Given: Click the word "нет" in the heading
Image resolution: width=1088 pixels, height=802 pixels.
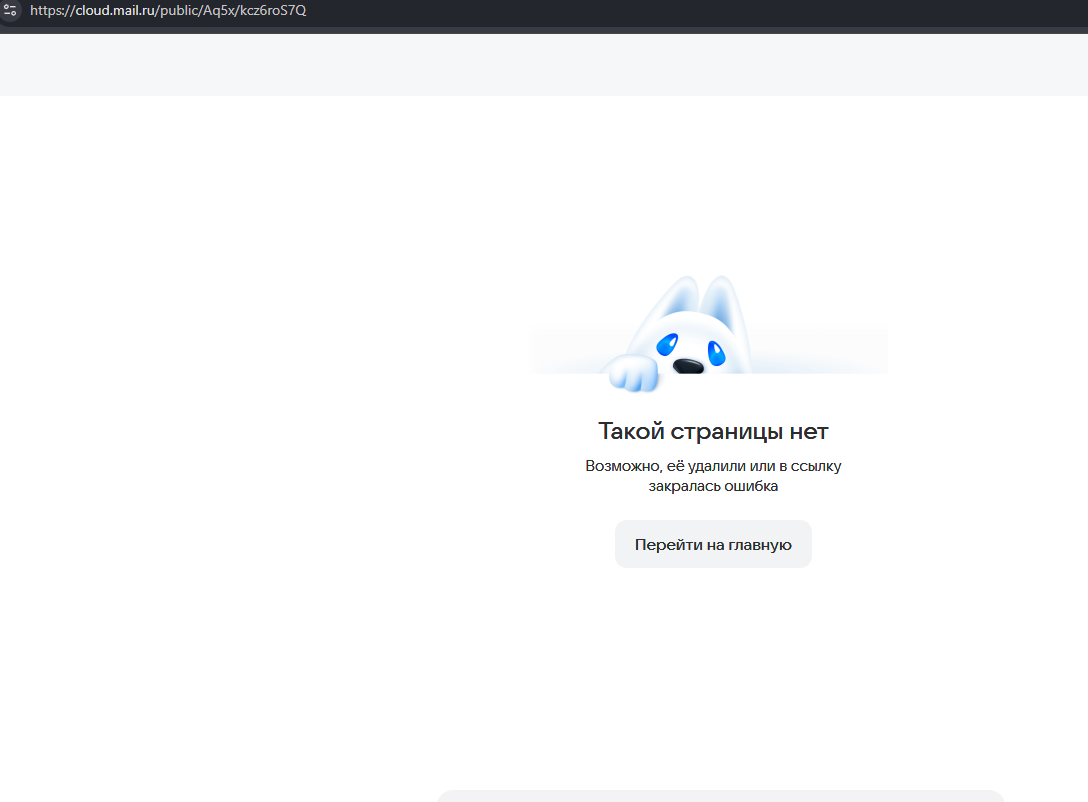Looking at the screenshot, I should pyautogui.click(x=808, y=431).
